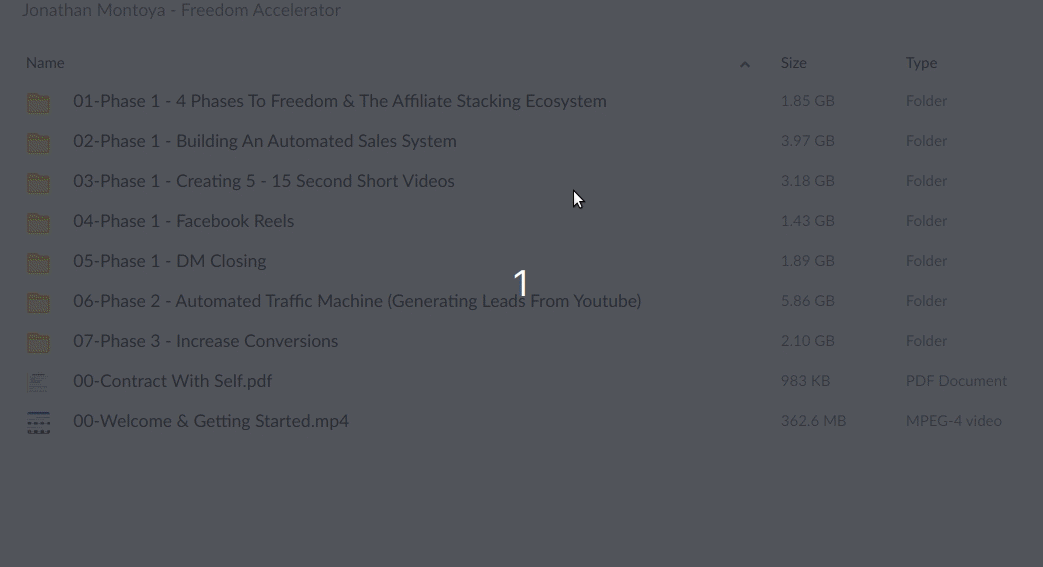Screen dimensions: 1043x567
Task: Sort files by the Type column header
Action: tap(921, 63)
